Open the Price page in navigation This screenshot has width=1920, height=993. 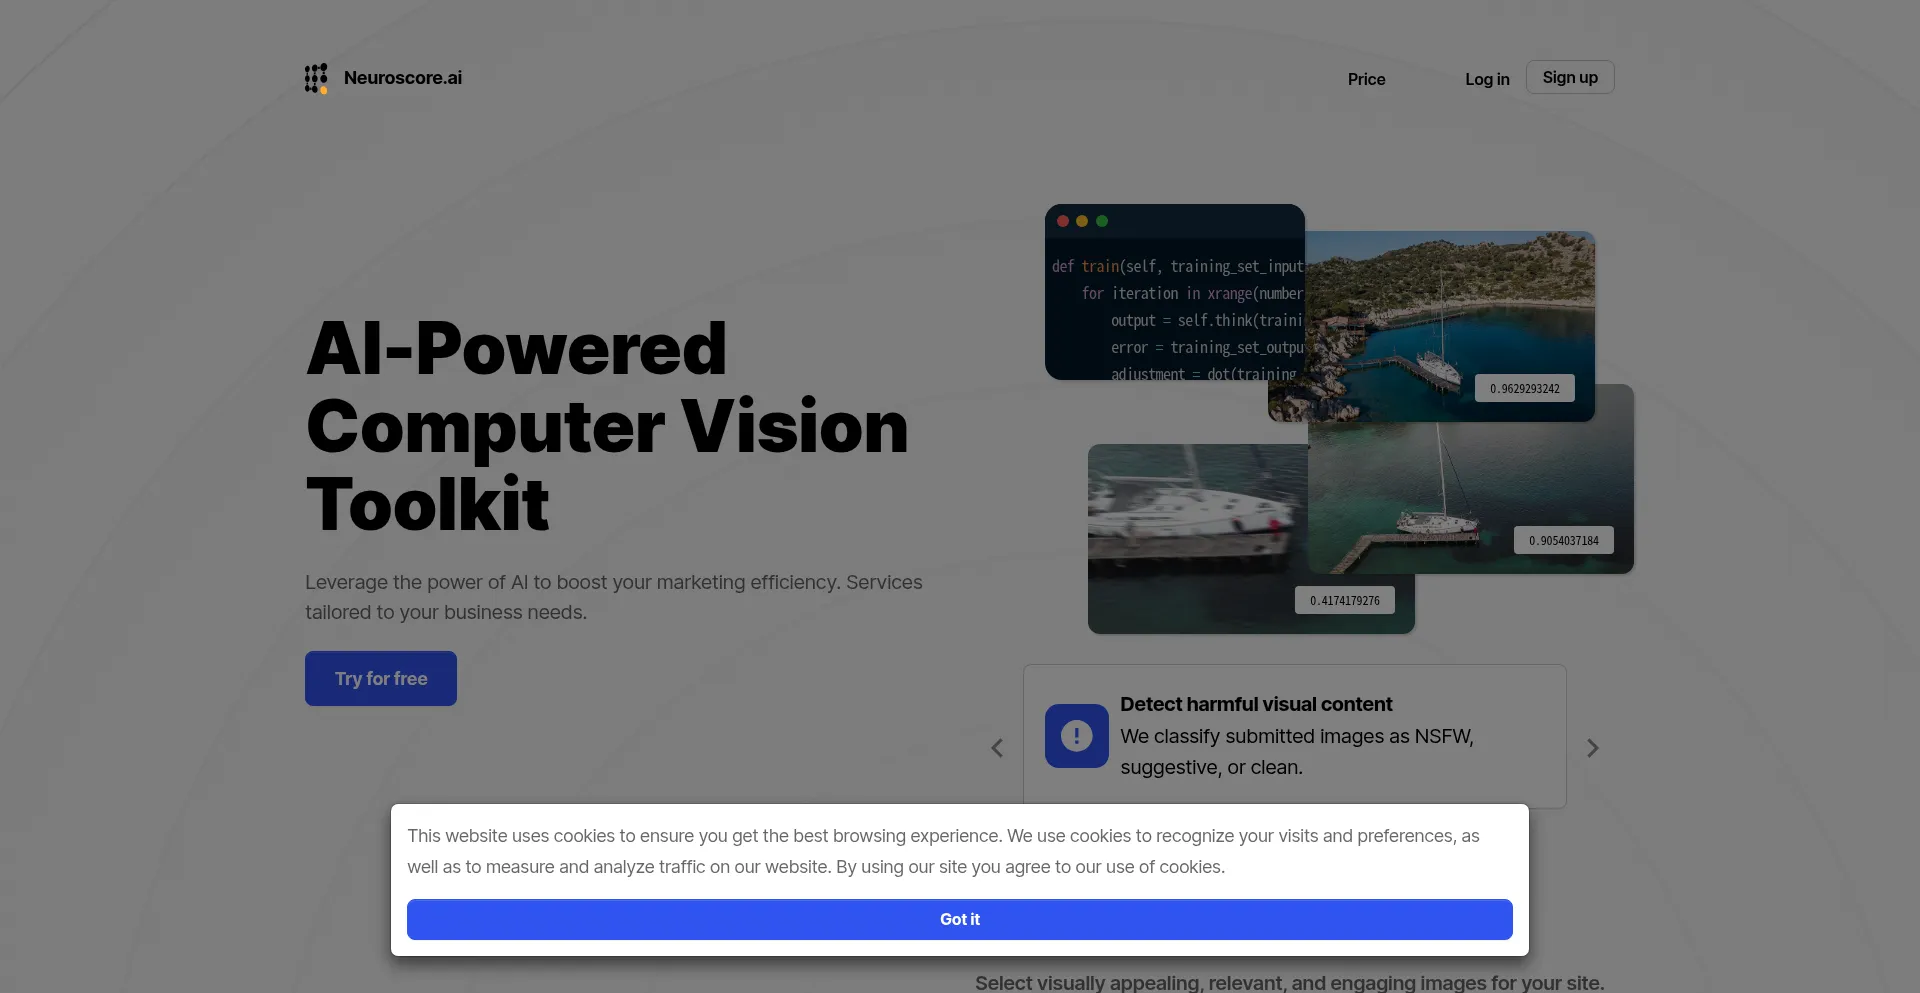[x=1366, y=79]
